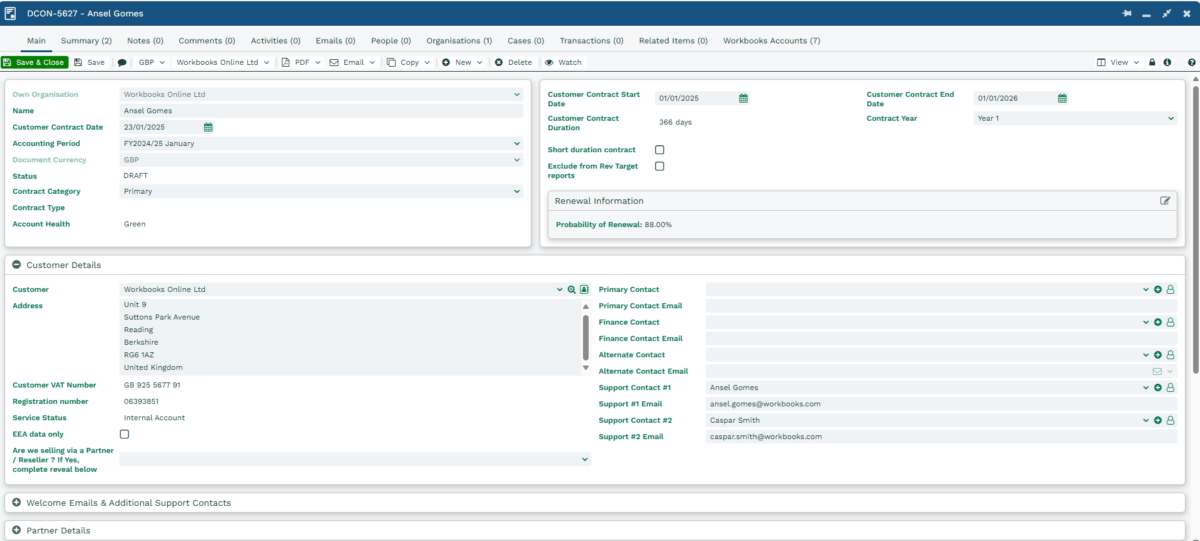This screenshot has width=1200, height=541.
Task: Open Alternate Contact person icon
Action: pyautogui.click(x=1170, y=355)
